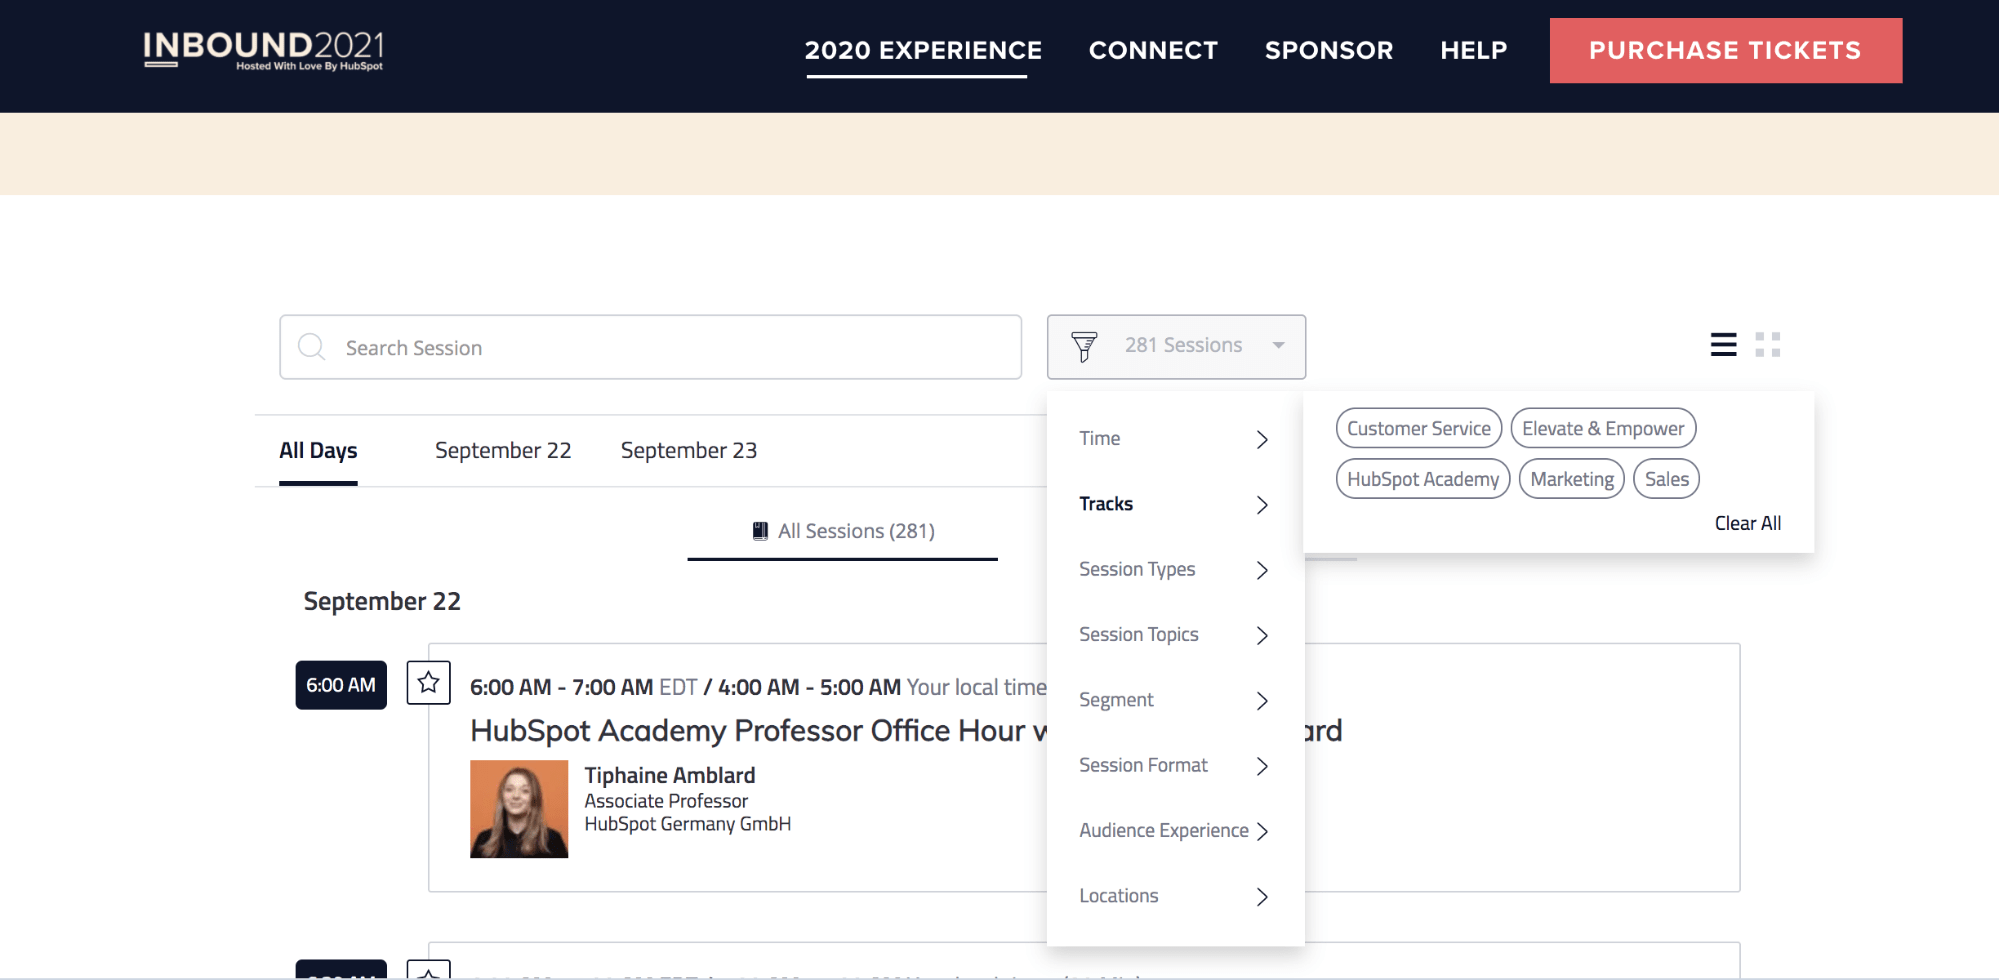Open the Connect nav item
This screenshot has height=980, width=1999.
click(x=1153, y=50)
